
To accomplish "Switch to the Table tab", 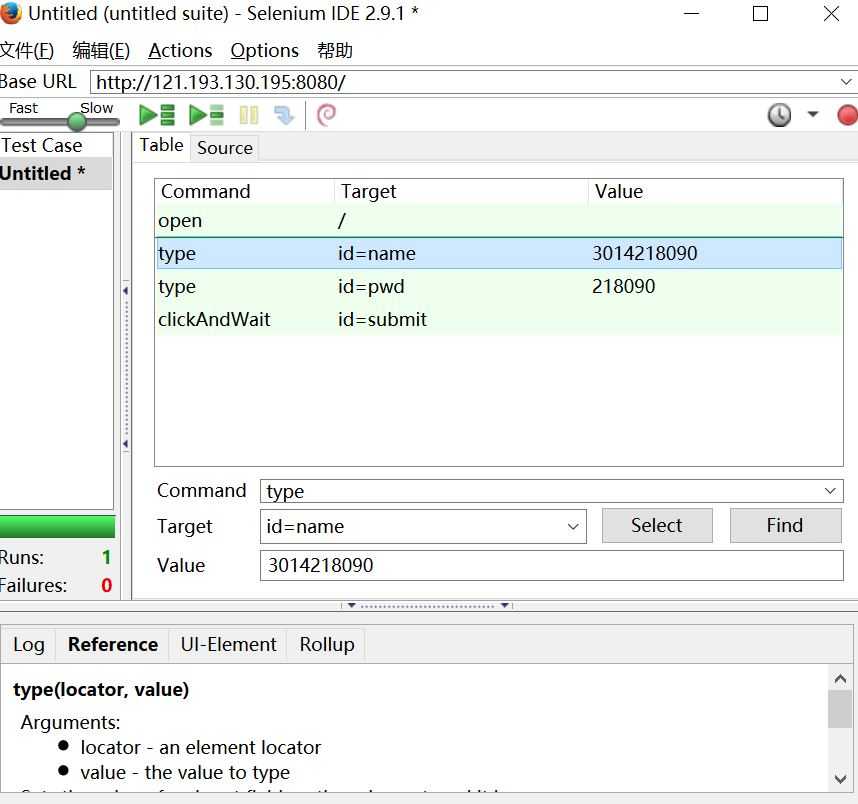I will [161, 146].
